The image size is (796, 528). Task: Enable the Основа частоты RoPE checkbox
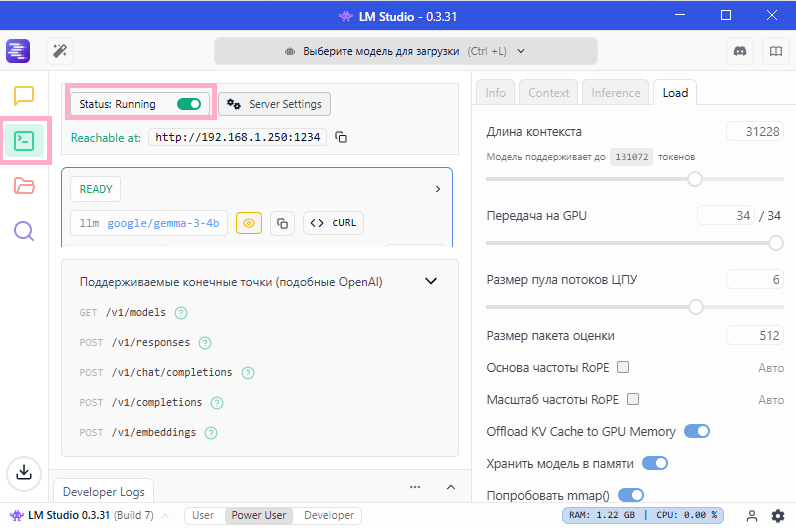[x=623, y=367]
